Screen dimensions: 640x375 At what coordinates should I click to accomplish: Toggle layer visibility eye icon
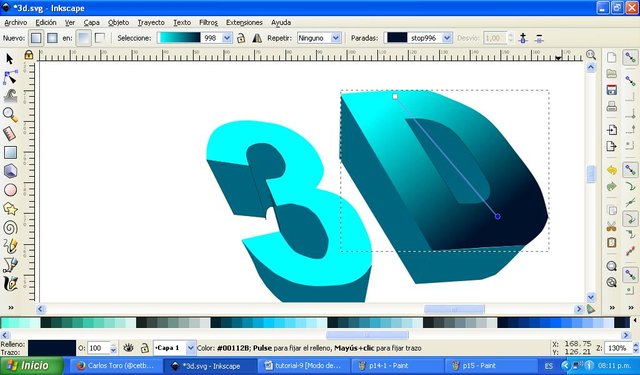(x=129, y=348)
